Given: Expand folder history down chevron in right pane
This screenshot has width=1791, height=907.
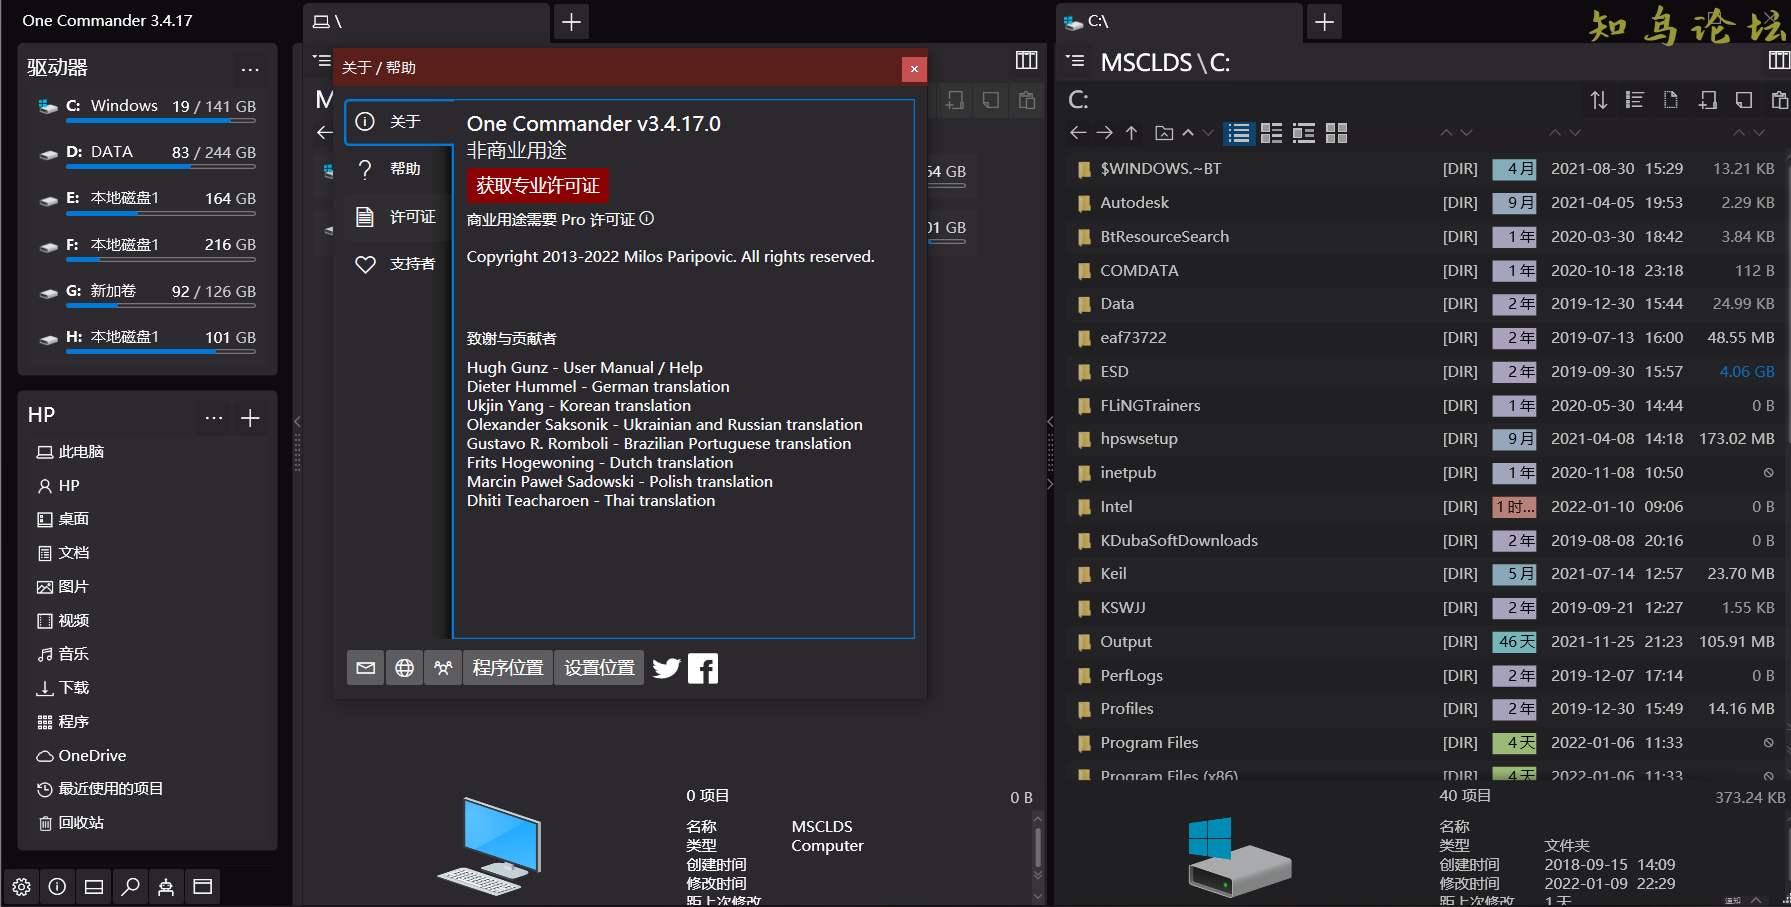Looking at the screenshot, I should (x=1208, y=133).
